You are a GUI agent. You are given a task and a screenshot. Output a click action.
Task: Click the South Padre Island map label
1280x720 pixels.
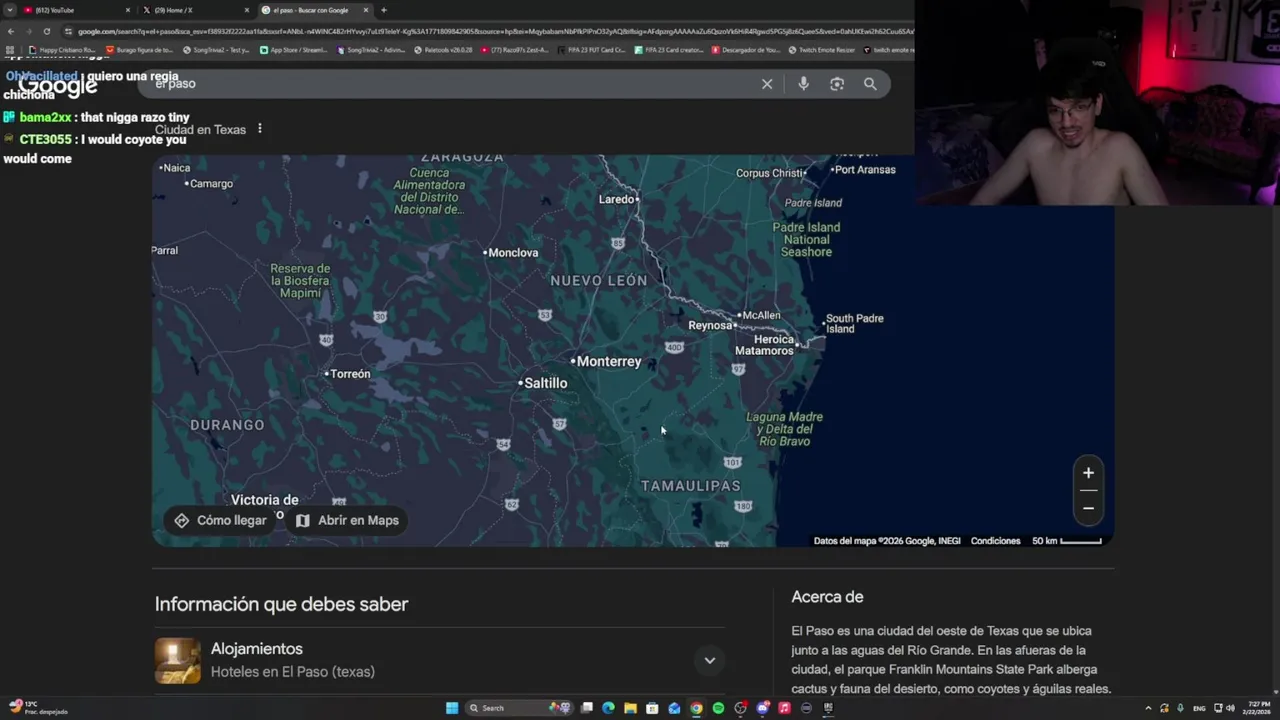pos(853,323)
